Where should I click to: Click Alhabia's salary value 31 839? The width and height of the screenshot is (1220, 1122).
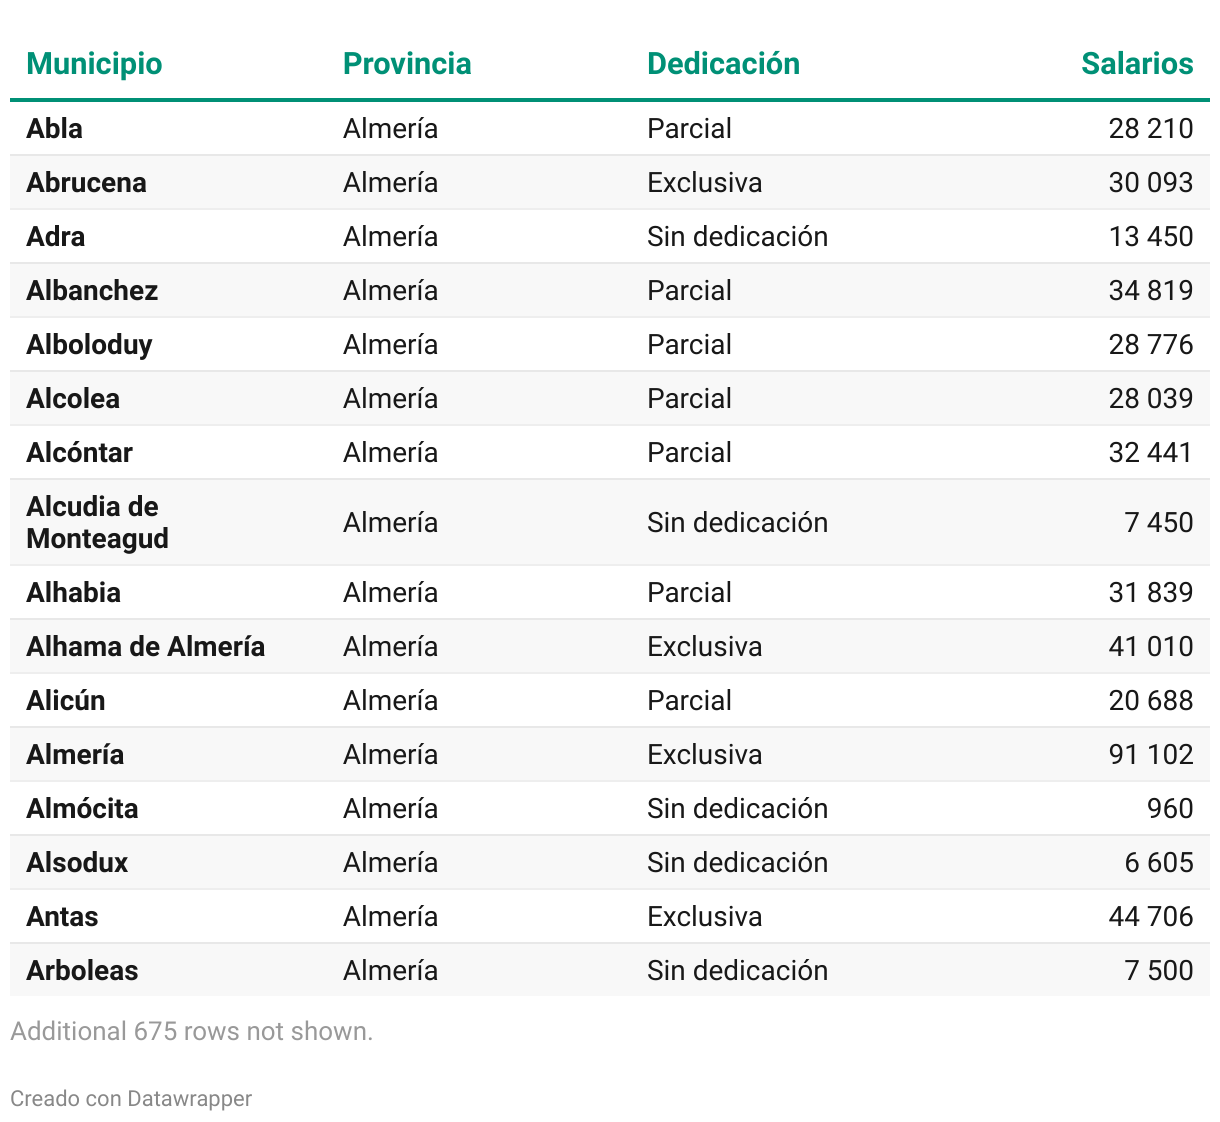pyautogui.click(x=1150, y=593)
